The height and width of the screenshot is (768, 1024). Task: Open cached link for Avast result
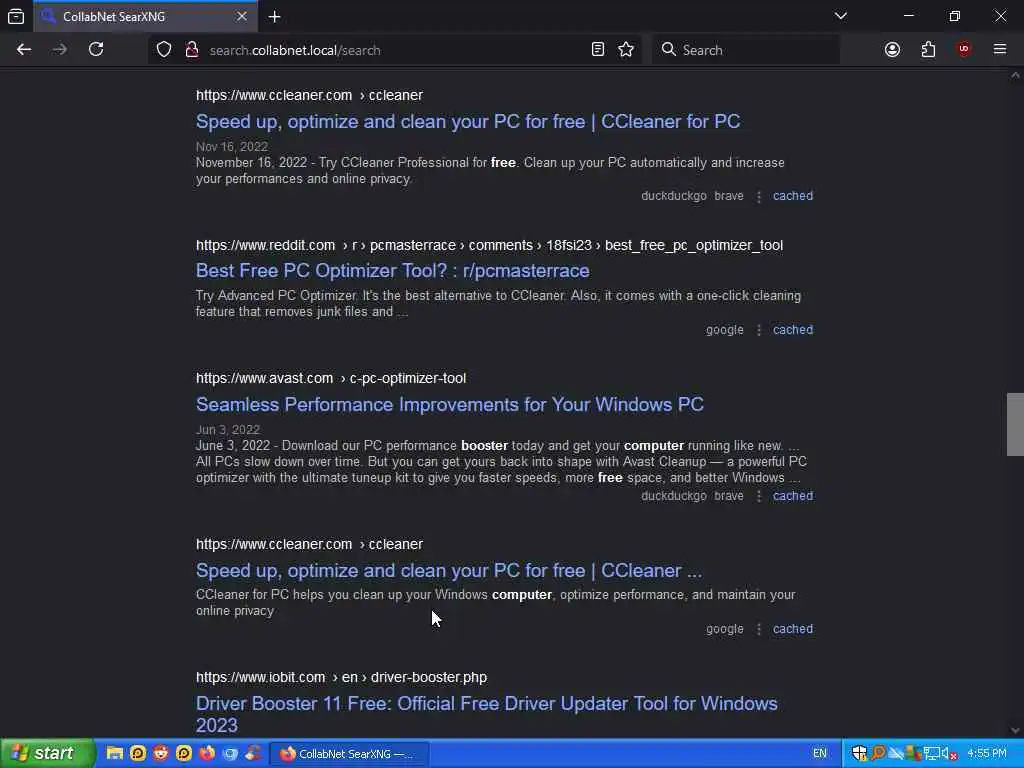click(793, 496)
